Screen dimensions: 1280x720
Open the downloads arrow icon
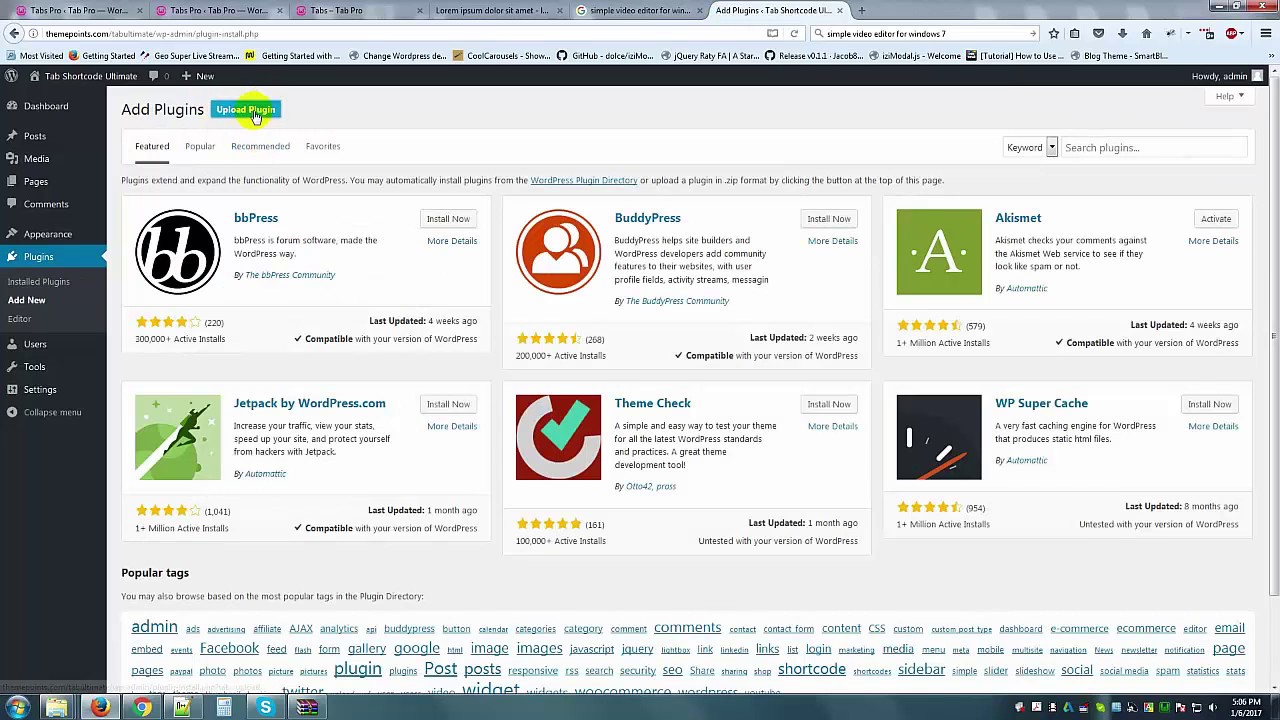coord(1122,34)
